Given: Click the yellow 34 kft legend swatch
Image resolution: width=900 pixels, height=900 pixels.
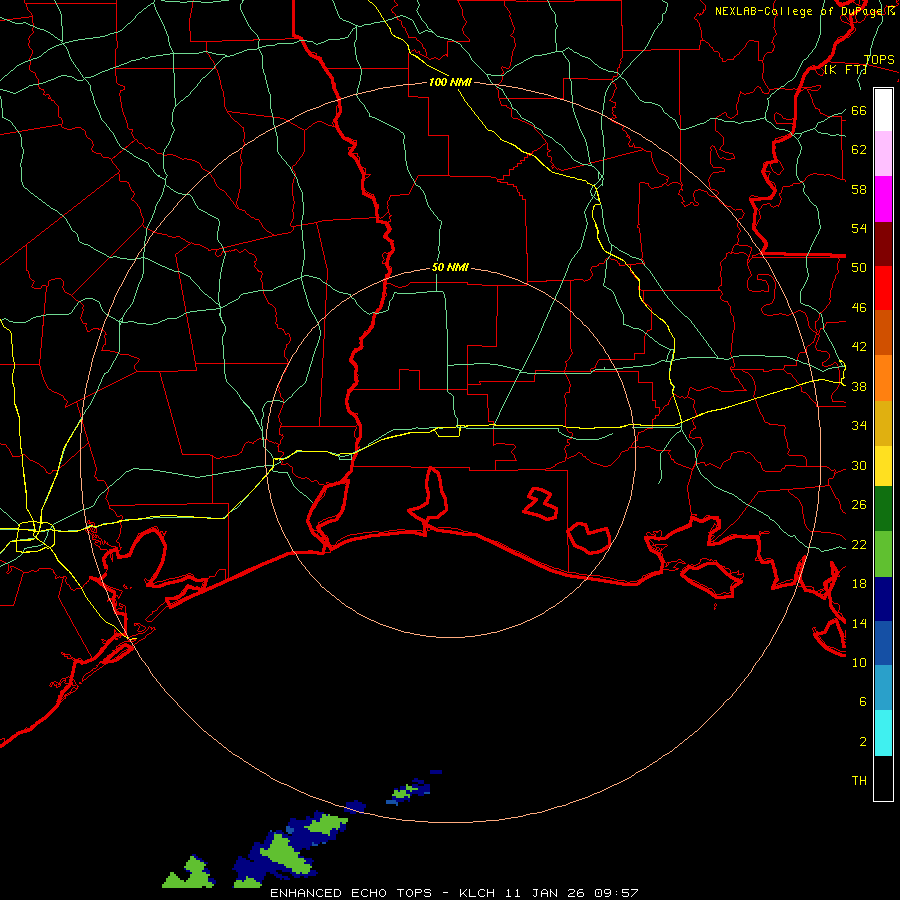Looking at the screenshot, I should click(883, 466).
